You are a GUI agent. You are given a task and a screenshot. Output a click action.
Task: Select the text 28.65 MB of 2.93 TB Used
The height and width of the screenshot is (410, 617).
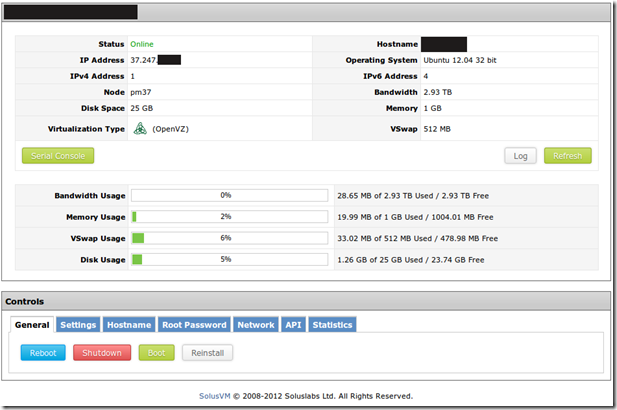pyautogui.click(x=385, y=196)
